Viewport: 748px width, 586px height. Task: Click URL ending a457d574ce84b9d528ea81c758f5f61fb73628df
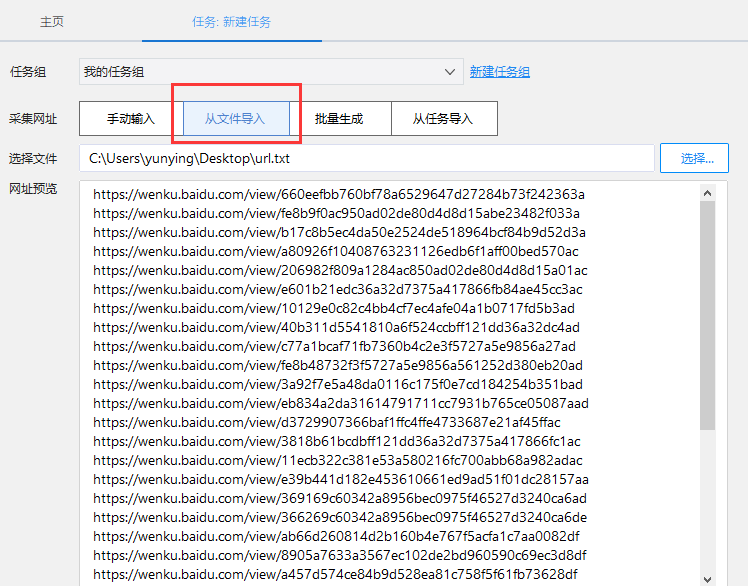(x=335, y=575)
